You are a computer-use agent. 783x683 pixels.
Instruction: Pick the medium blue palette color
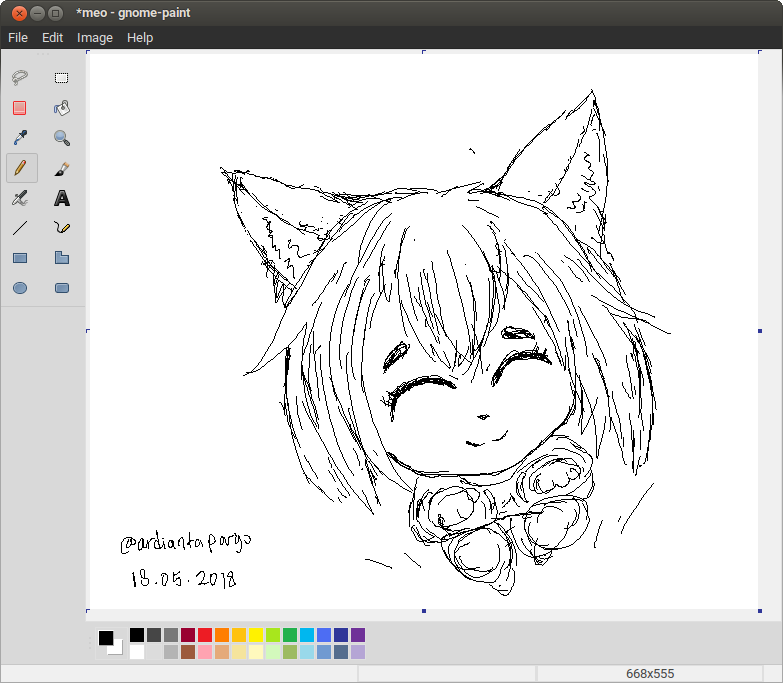pos(324,635)
